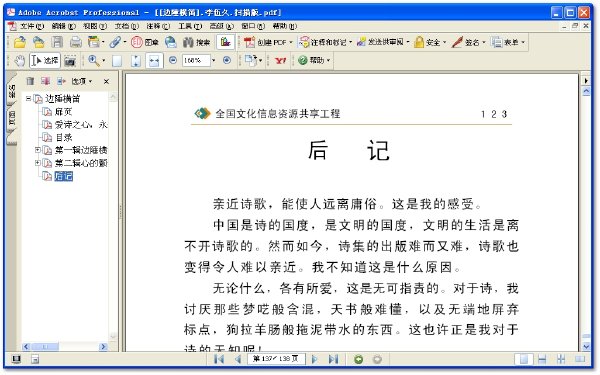Select the 后记 bookmark
This screenshot has width=600, height=375.
64,176
